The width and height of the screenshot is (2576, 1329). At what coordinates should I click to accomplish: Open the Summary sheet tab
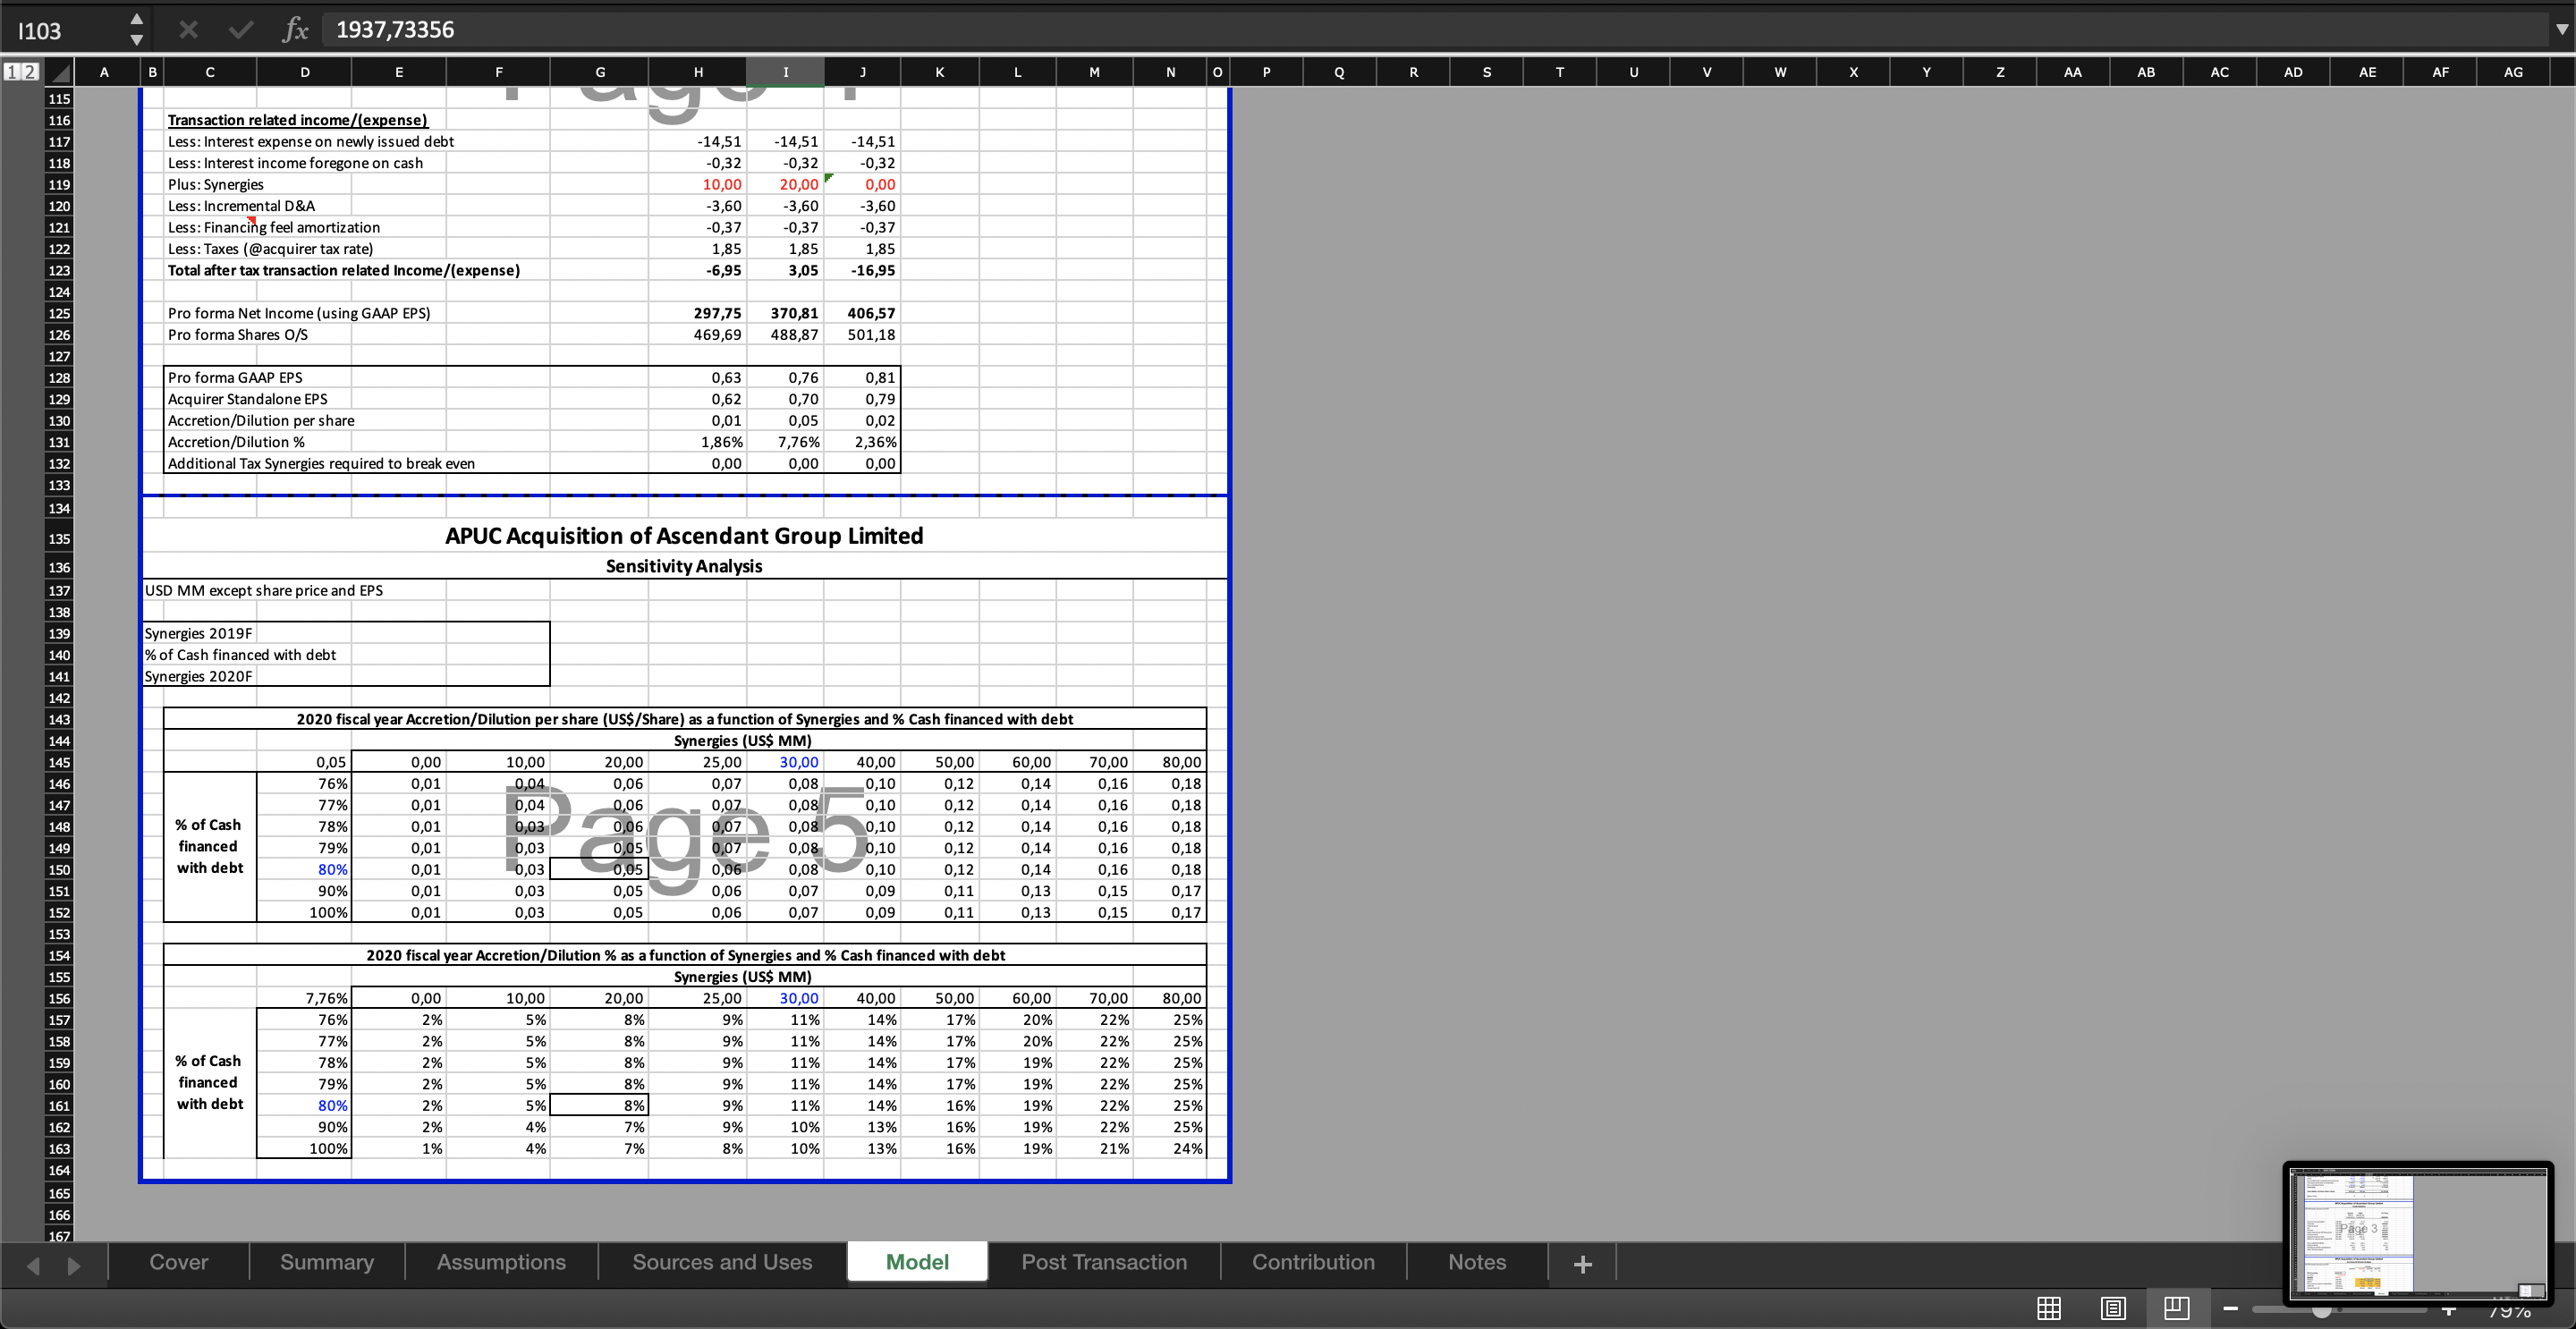[327, 1262]
